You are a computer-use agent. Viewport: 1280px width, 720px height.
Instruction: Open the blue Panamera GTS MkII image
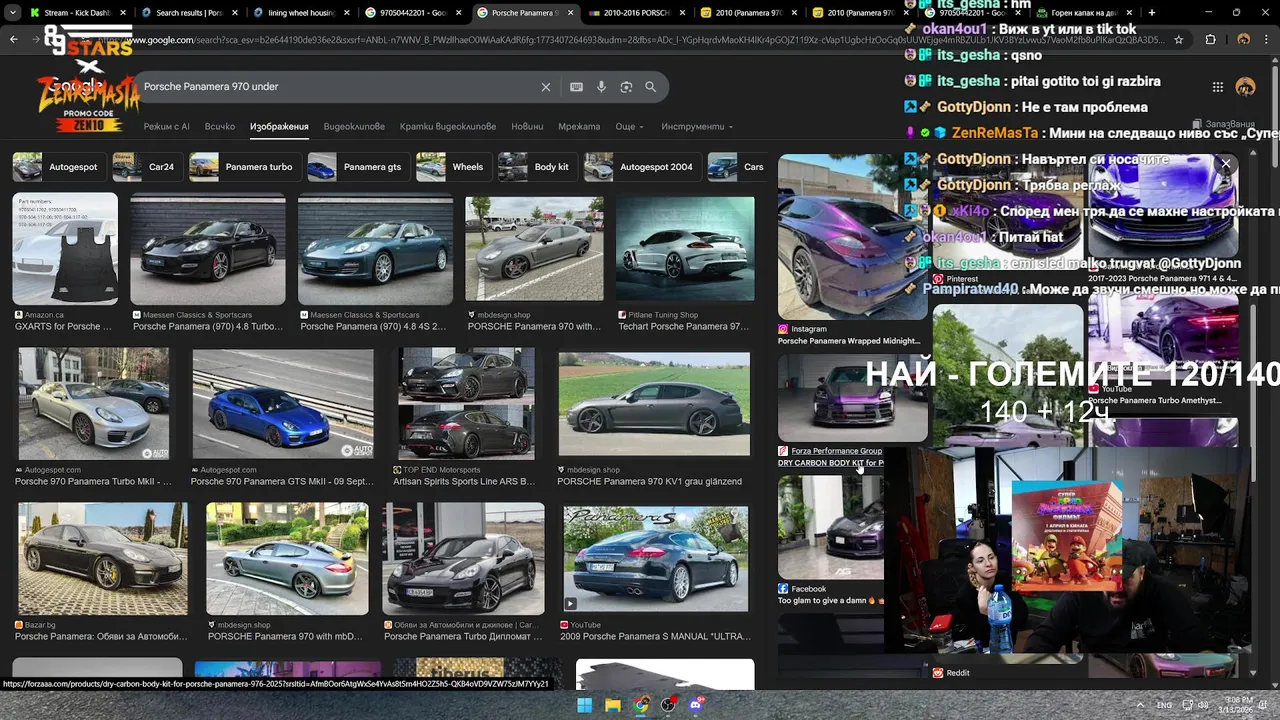[283, 404]
